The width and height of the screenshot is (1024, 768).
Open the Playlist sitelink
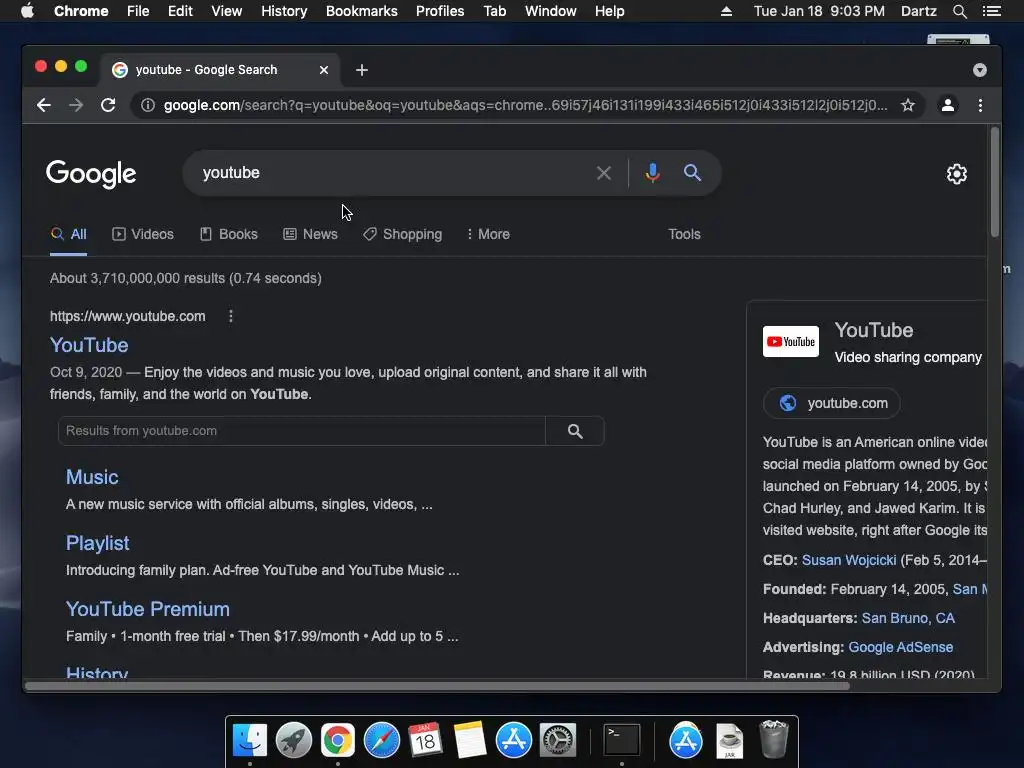[x=98, y=543]
